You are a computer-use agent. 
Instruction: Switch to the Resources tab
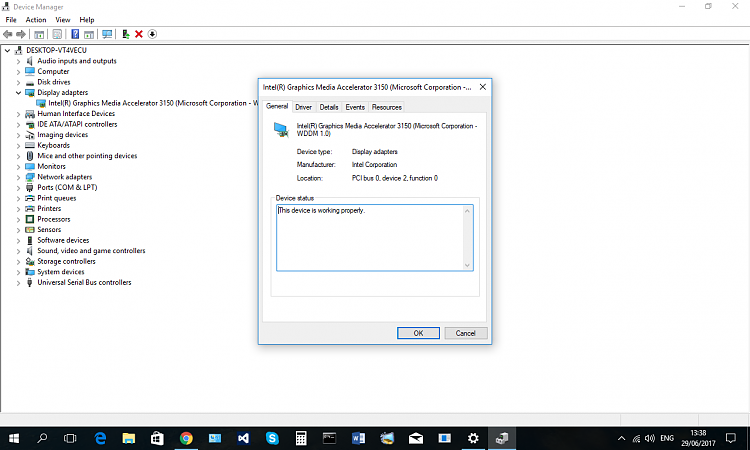coord(386,107)
